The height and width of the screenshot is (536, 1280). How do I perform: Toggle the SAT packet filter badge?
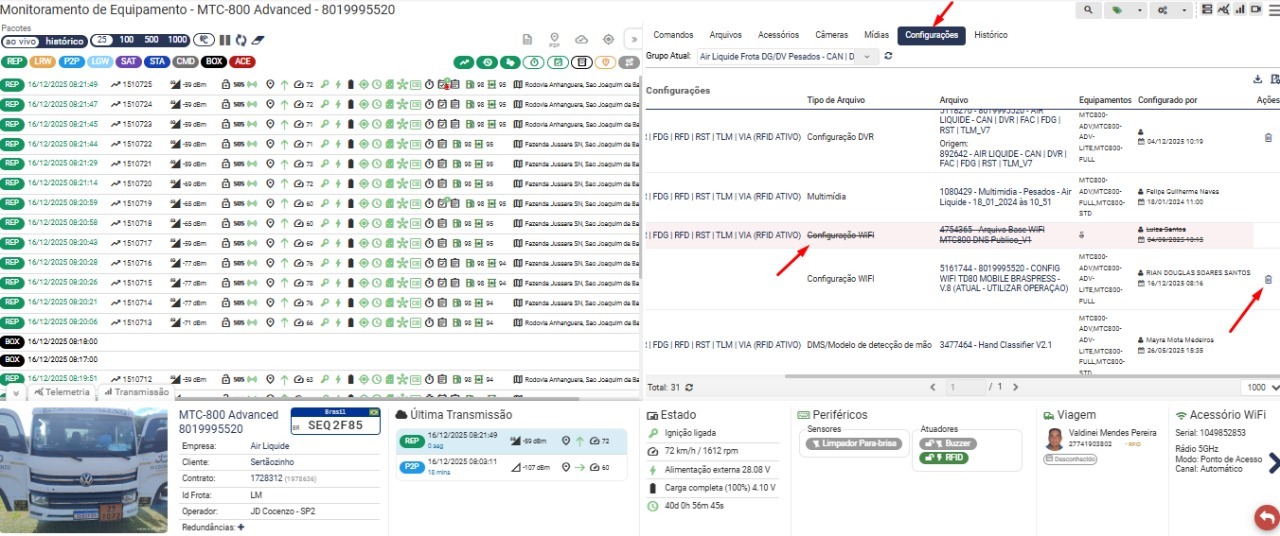[x=128, y=61]
